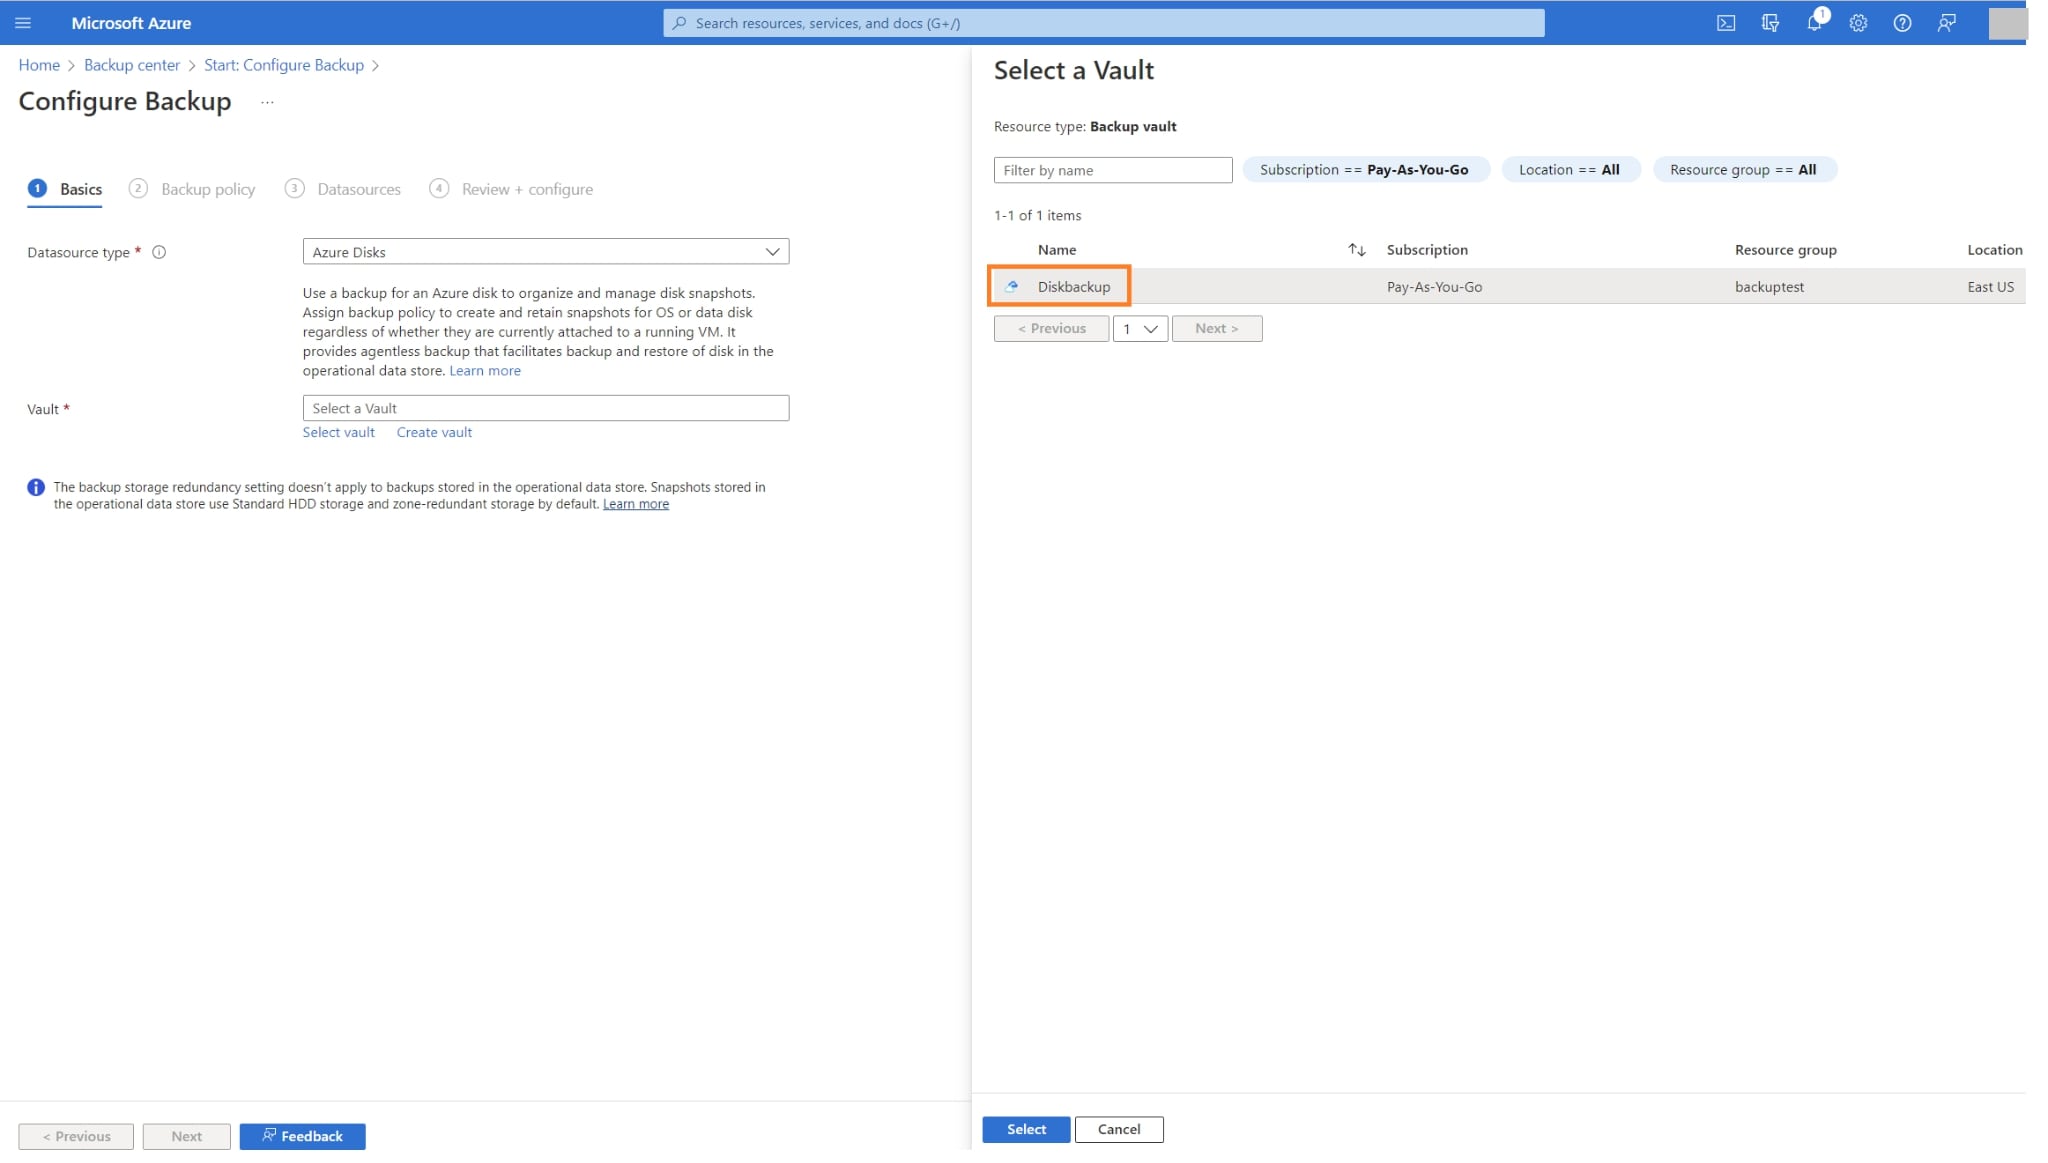
Task: Click the backuptest resource group cell
Action: [1770, 287]
